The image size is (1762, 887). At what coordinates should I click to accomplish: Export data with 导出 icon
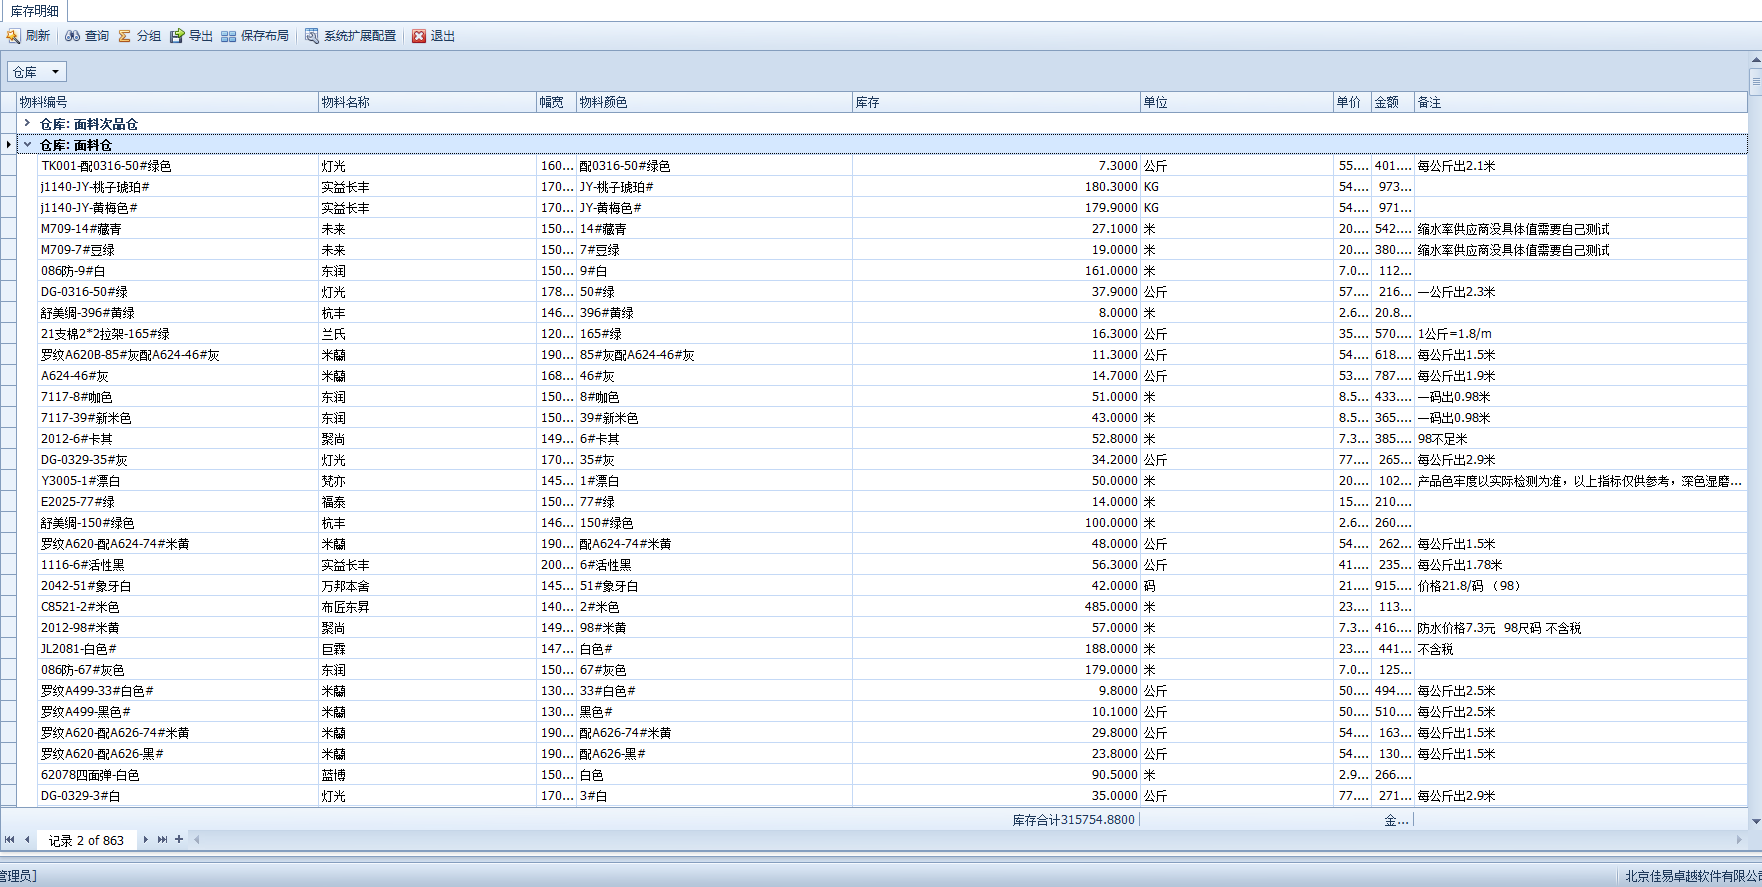pyautogui.click(x=177, y=36)
